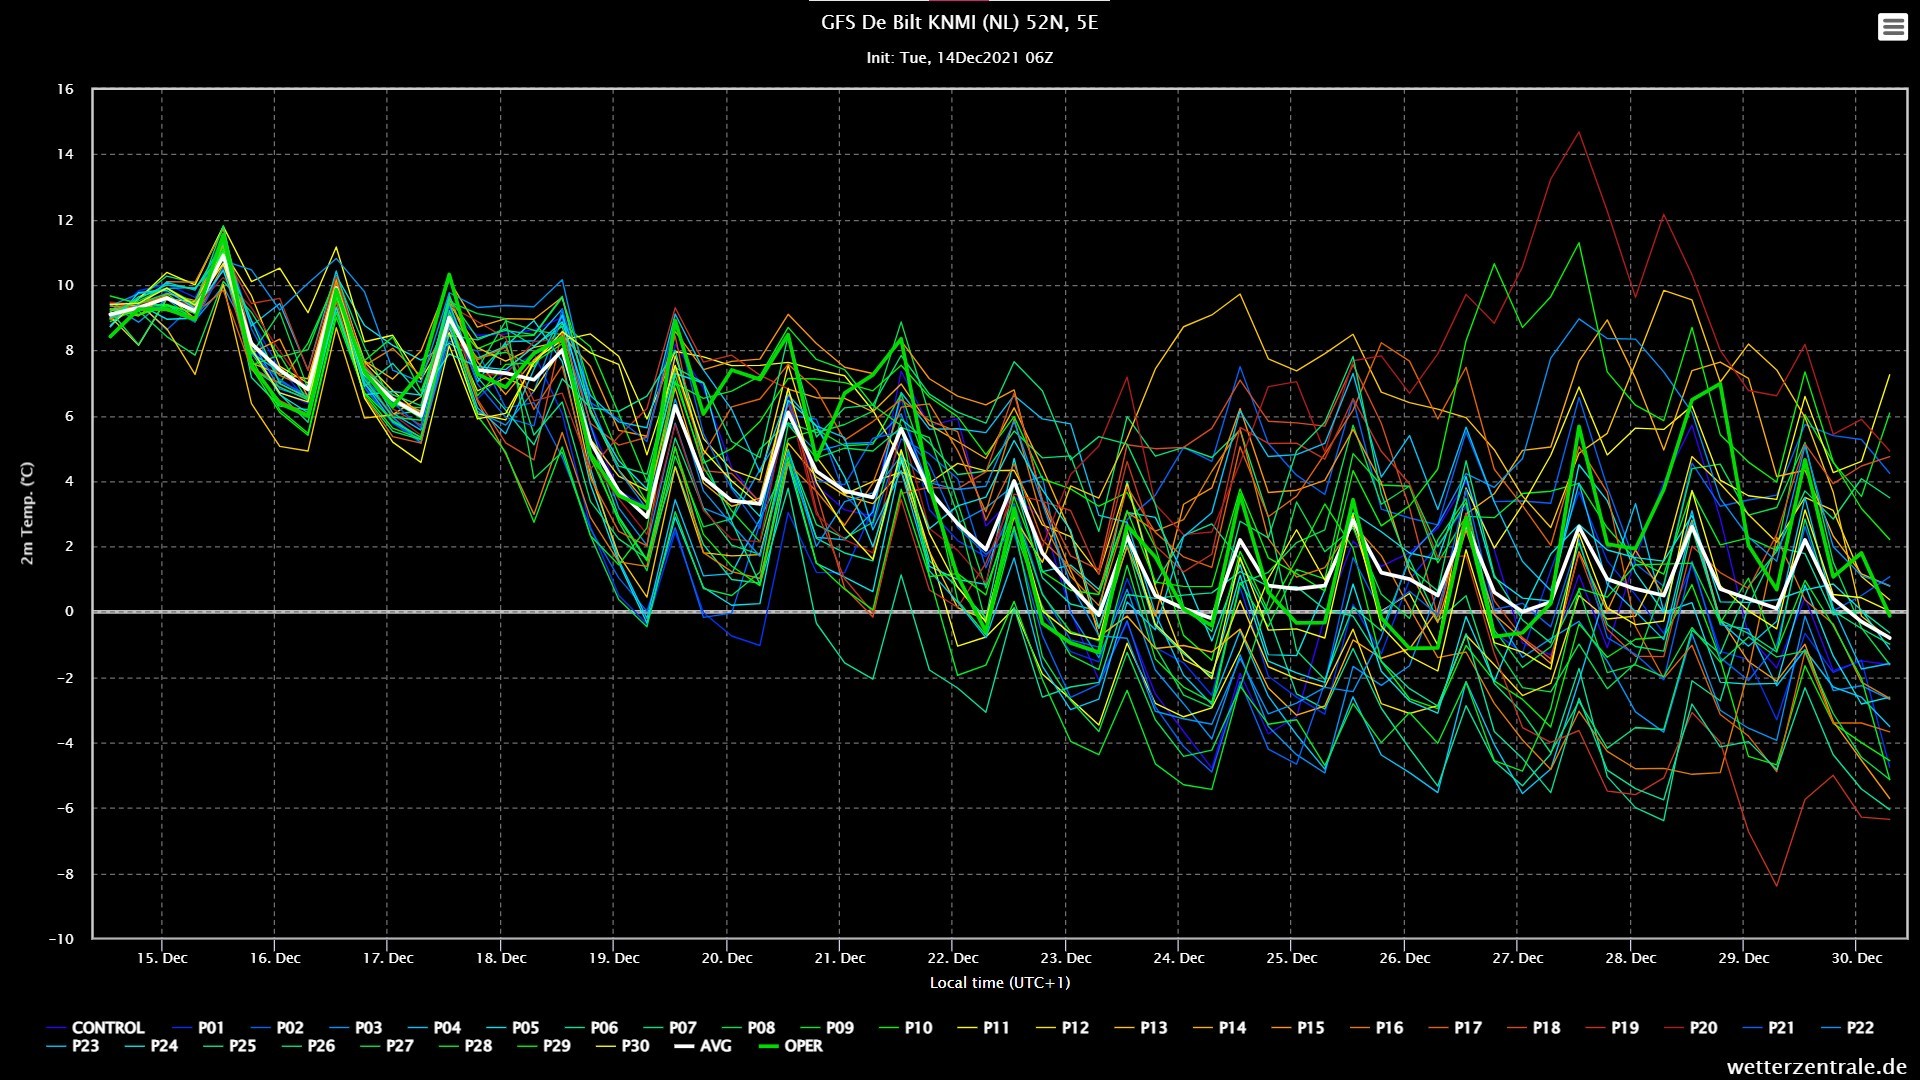
Task: Click legend item P15
Action: coord(1297,1028)
